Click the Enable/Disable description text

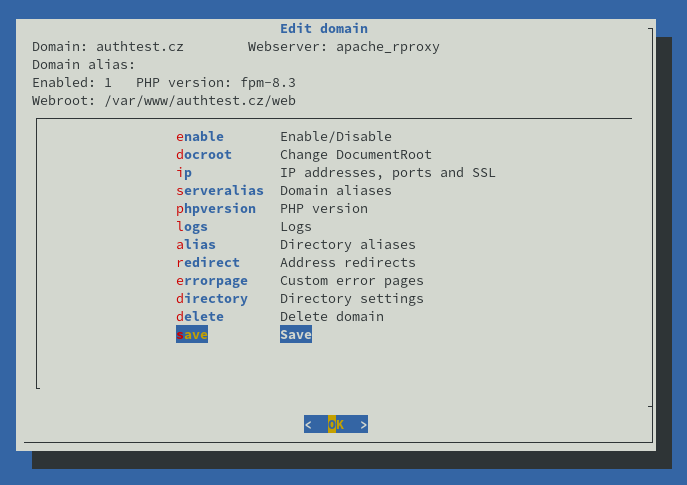pyautogui.click(x=336, y=137)
